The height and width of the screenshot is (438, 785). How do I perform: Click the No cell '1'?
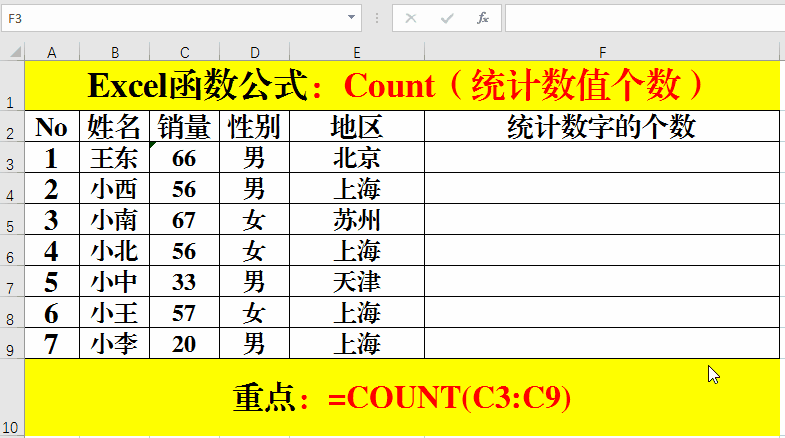tap(52, 157)
